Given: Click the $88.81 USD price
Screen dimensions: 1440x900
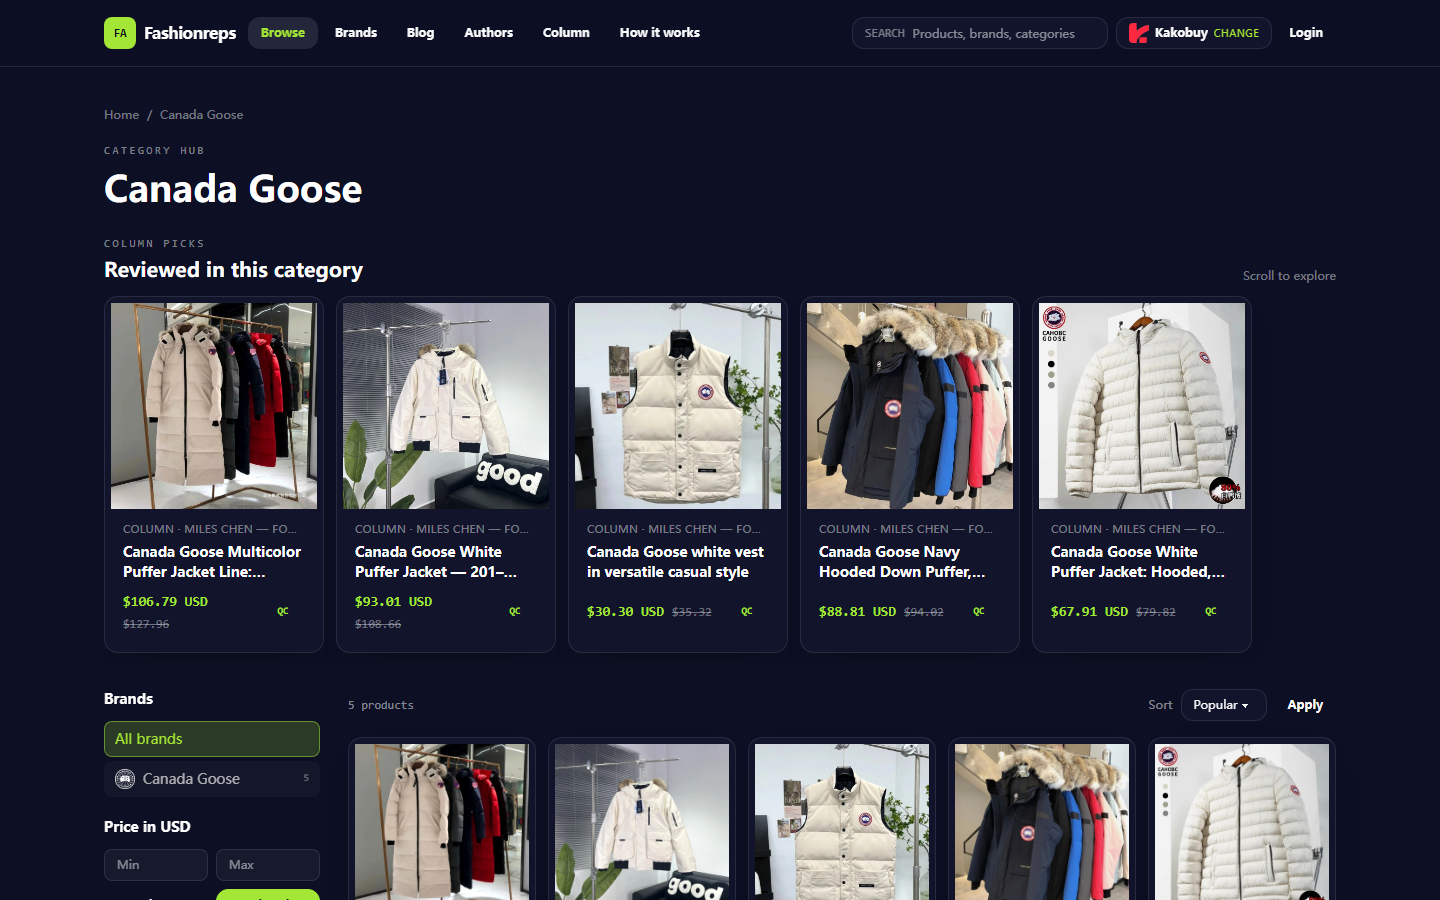Looking at the screenshot, I should tap(857, 612).
